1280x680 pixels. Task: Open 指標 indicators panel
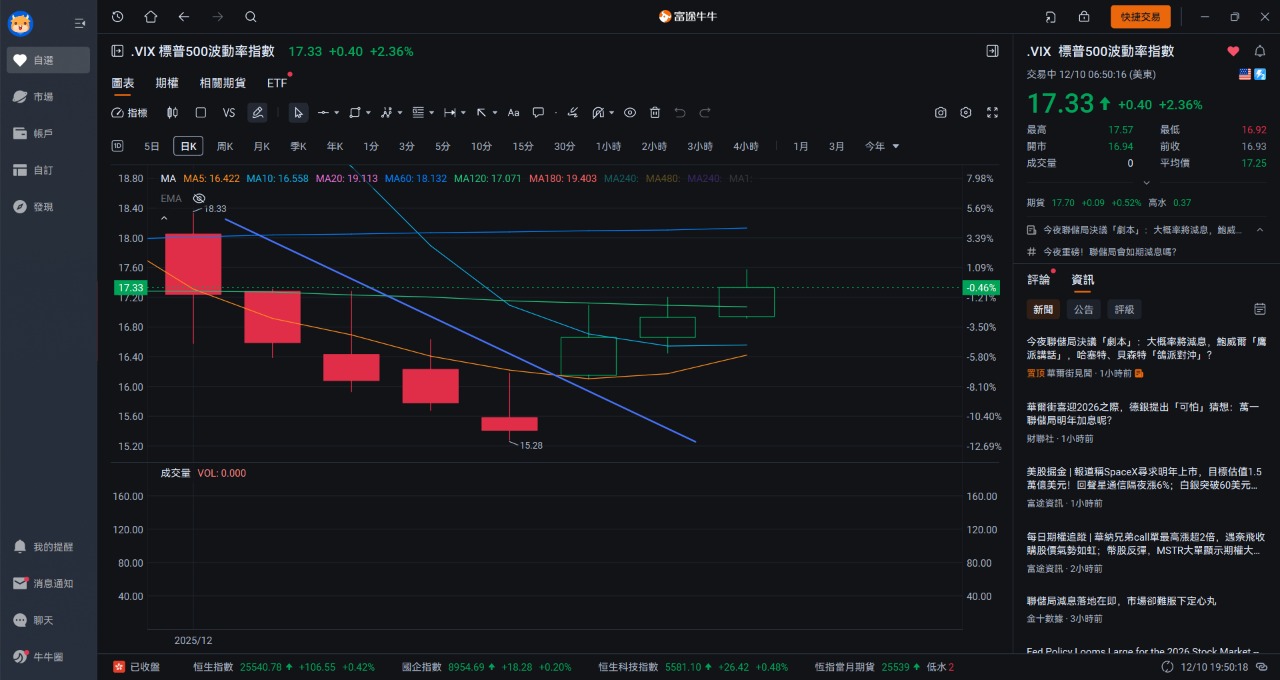(130, 113)
